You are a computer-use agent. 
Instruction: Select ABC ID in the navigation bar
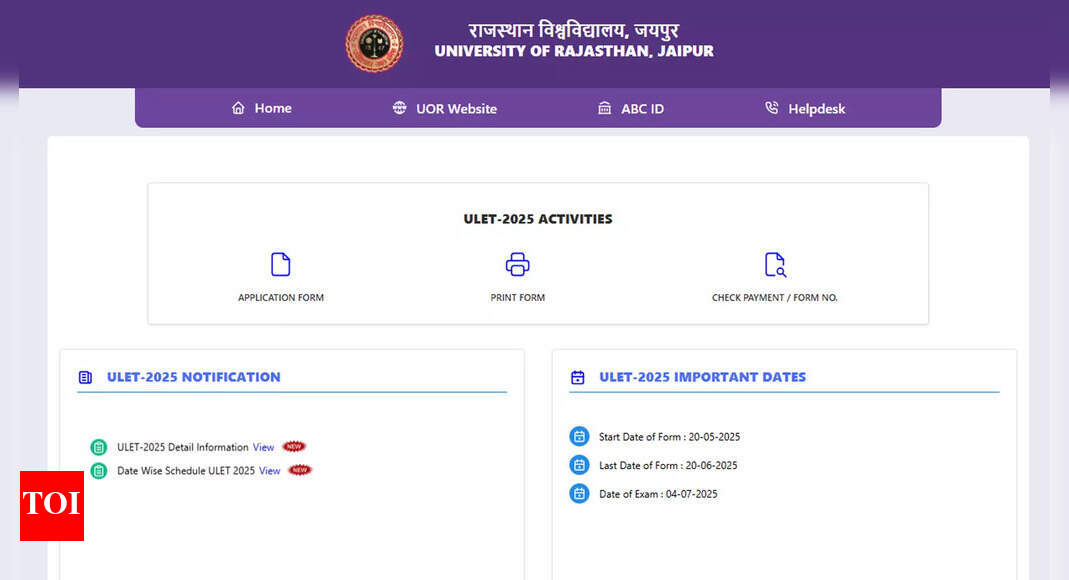pyautogui.click(x=642, y=108)
